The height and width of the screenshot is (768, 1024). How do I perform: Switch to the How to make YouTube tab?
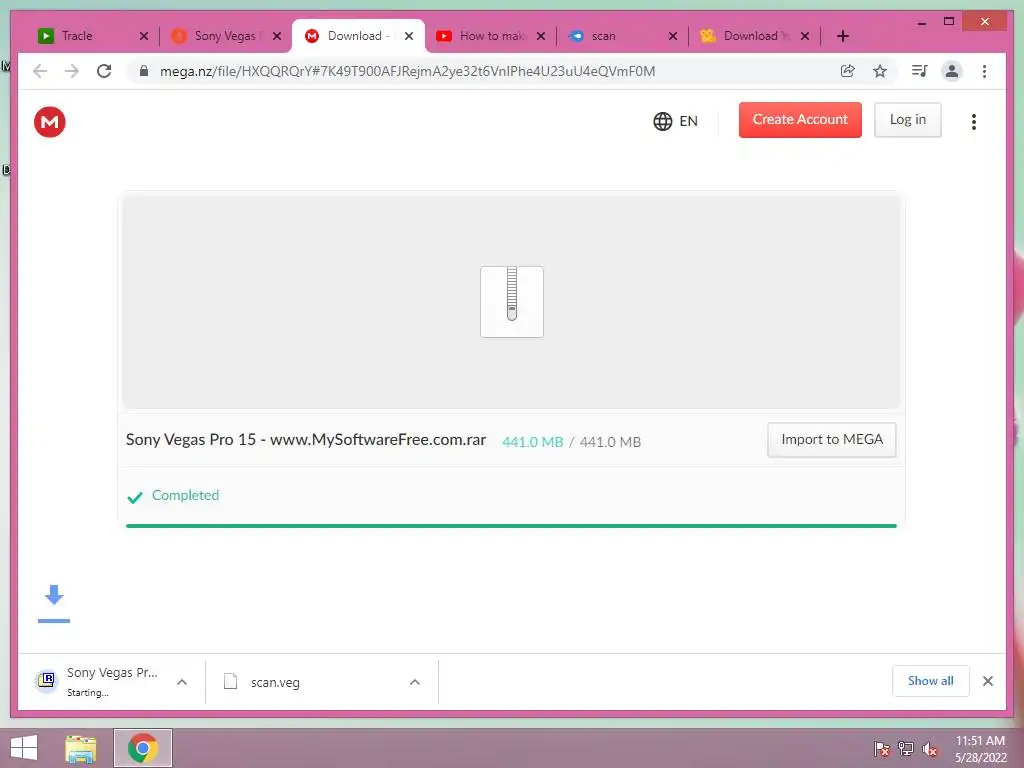tap(491, 36)
